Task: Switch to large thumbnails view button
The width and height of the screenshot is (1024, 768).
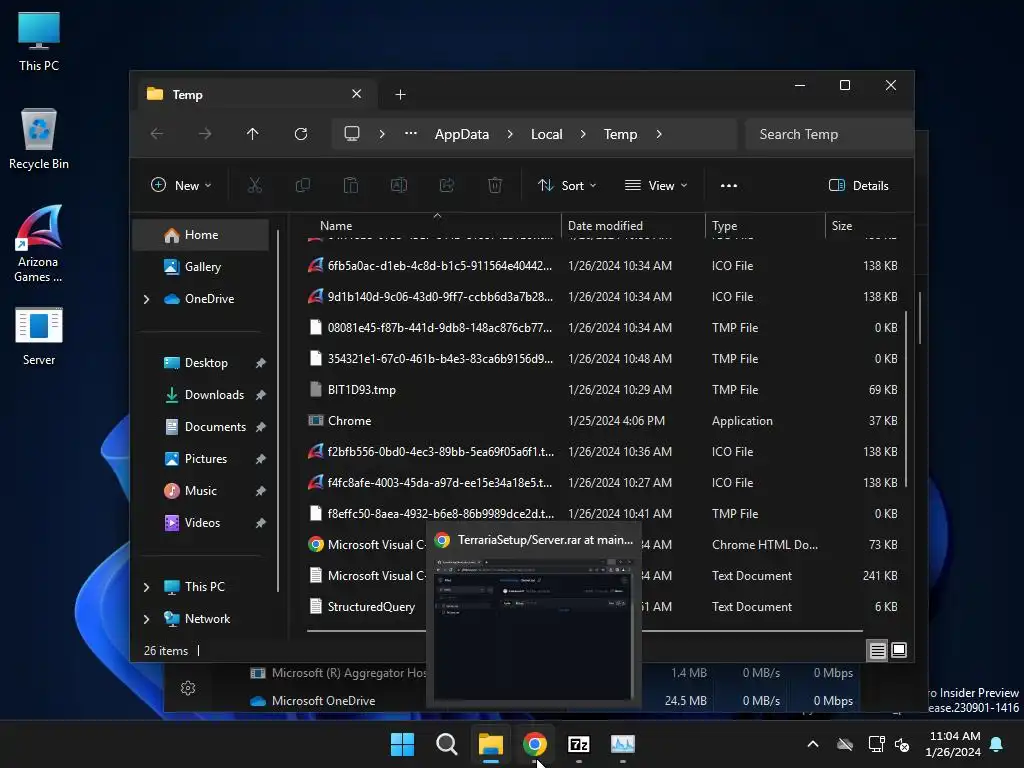Action: (899, 650)
